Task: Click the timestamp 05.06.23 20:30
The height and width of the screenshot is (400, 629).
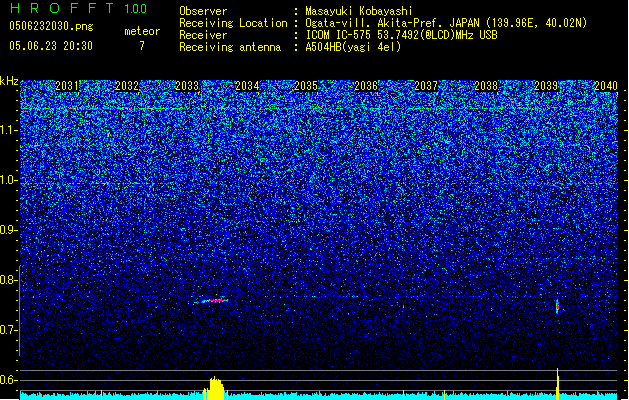Action: tap(51, 46)
